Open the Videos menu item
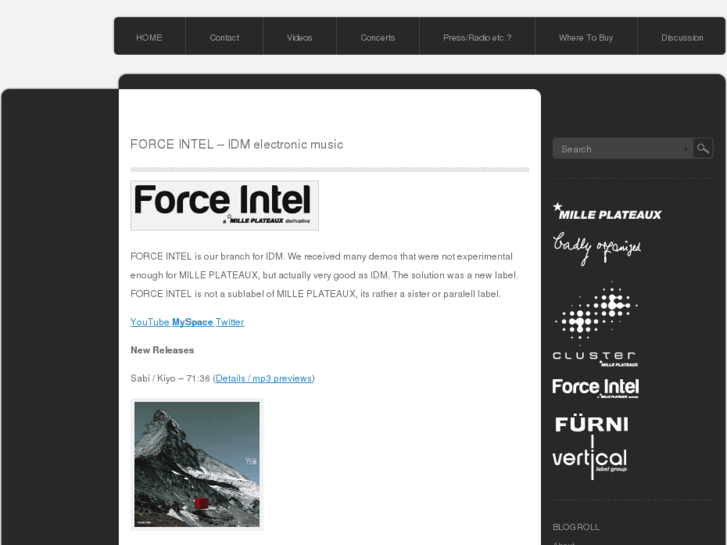727x545 pixels. pos(300,38)
